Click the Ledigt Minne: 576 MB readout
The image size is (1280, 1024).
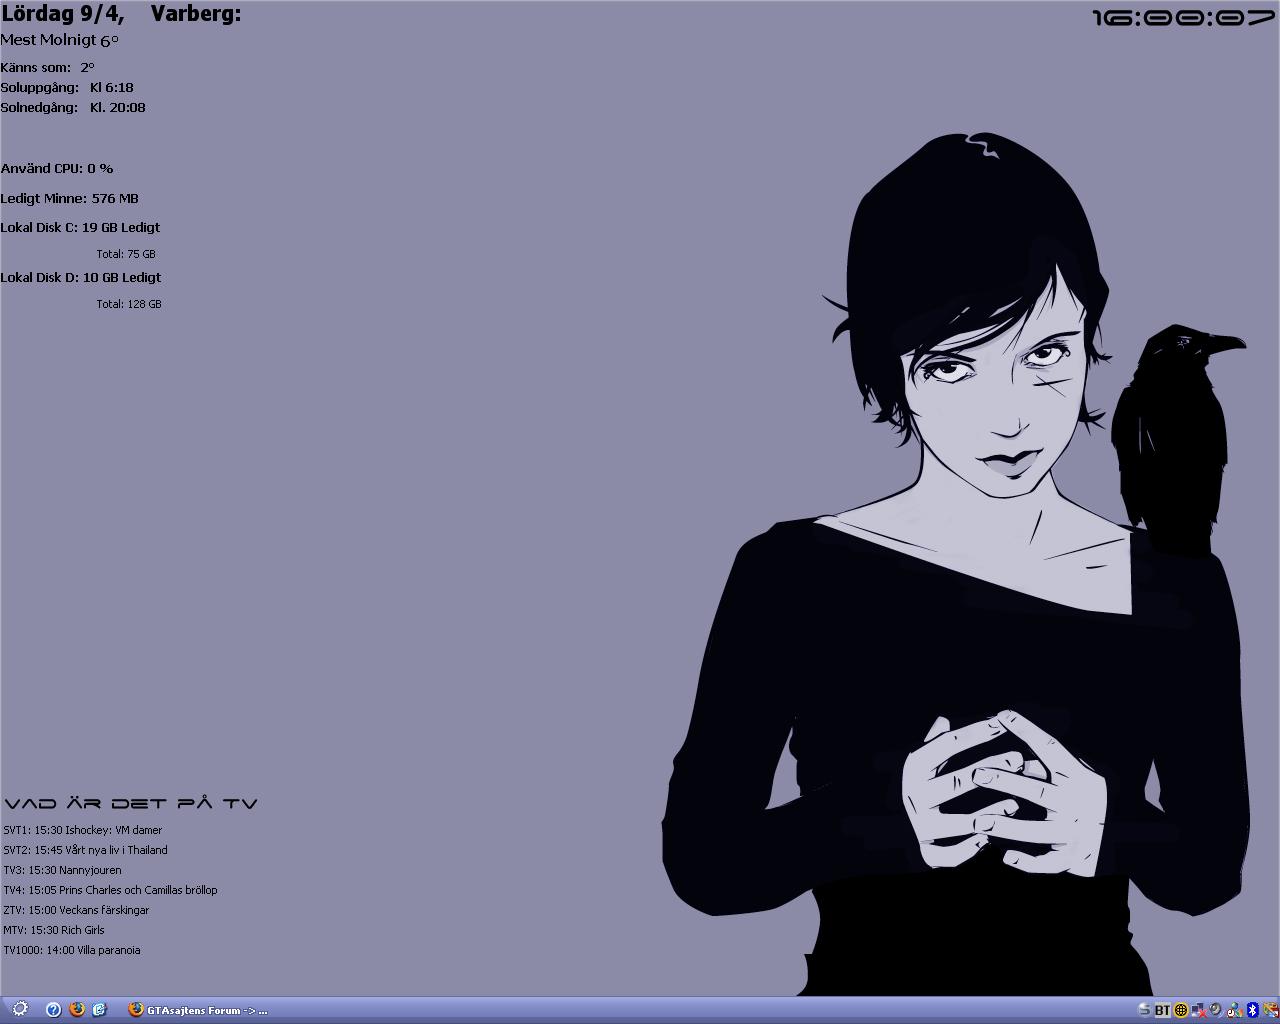point(69,198)
